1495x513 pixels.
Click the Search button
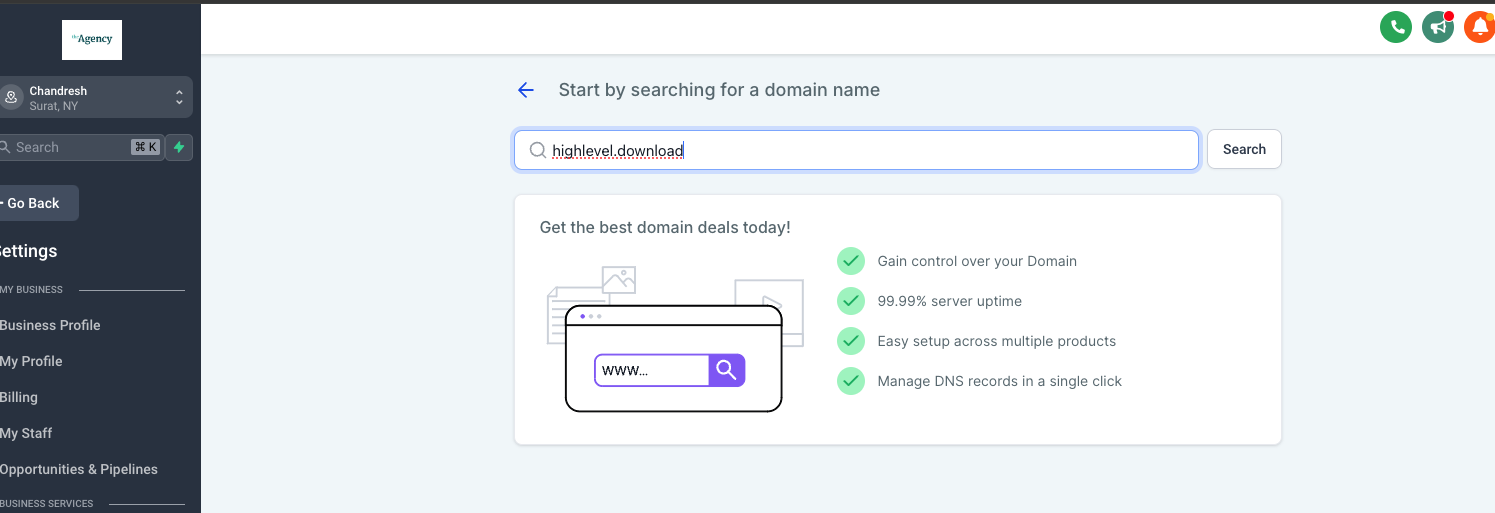click(1244, 149)
